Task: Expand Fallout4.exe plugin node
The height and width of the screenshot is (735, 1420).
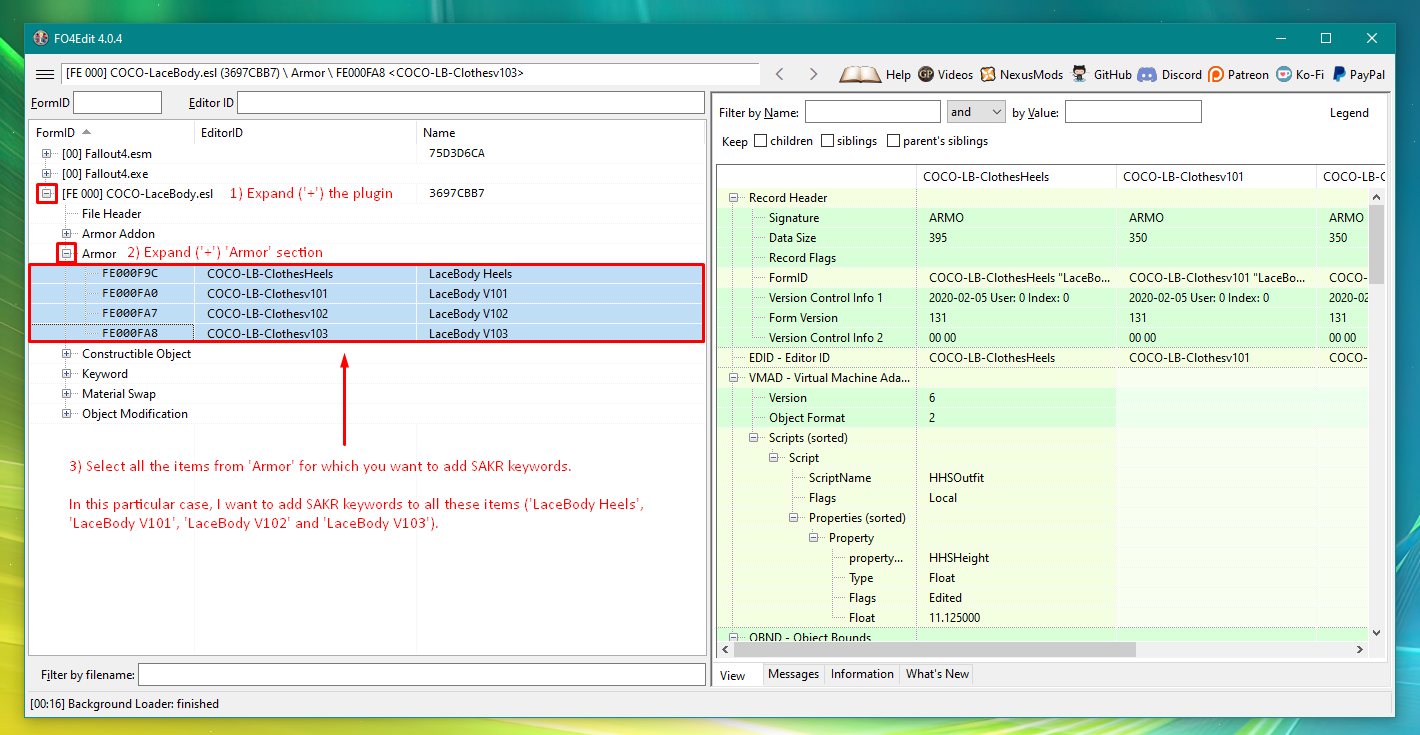Action: tap(47, 174)
